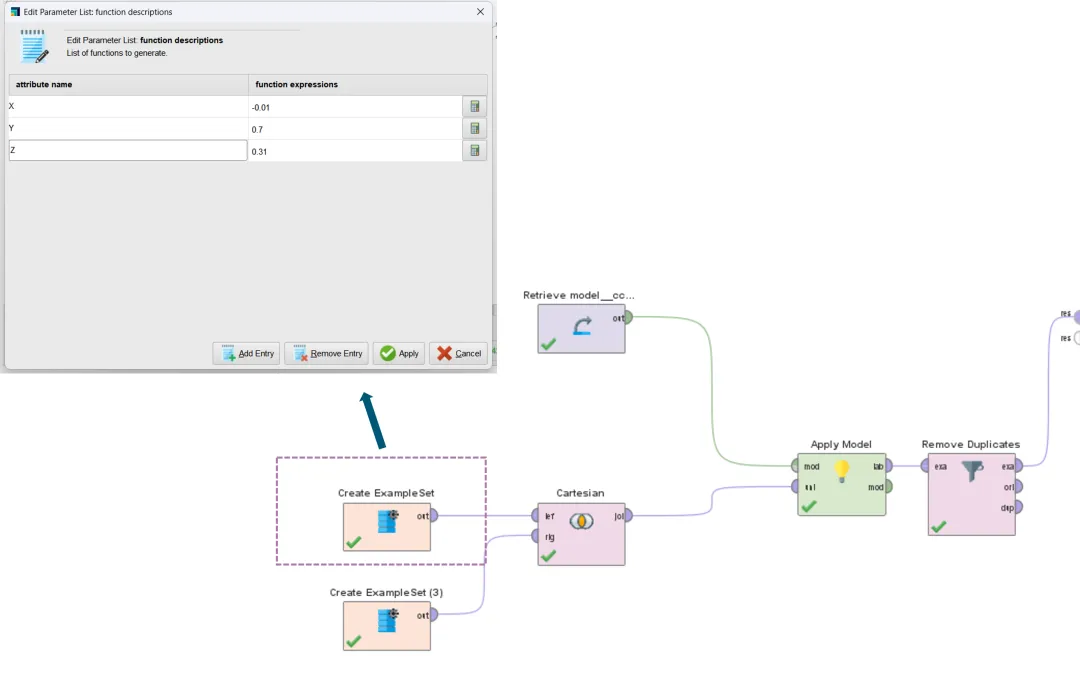Sort by attribute name column header

pyautogui.click(x=128, y=85)
